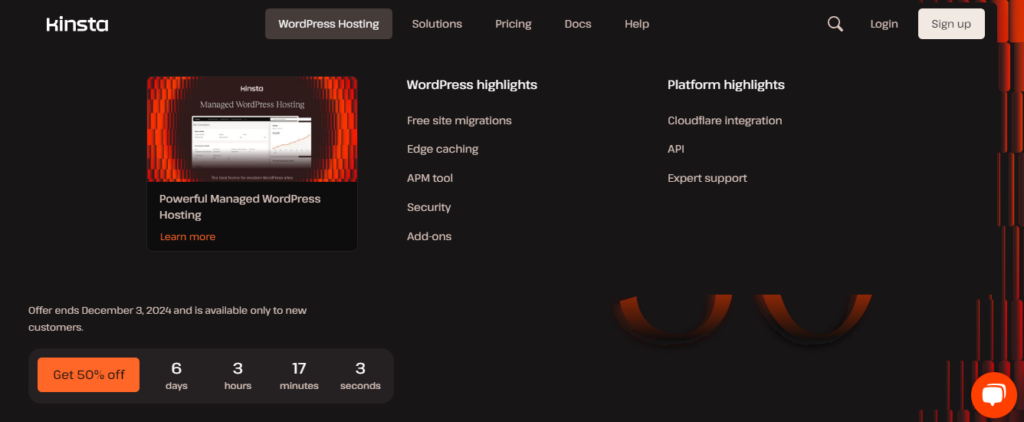Viewport: 1024px width, 422px height.
Task: Expand the Help menu
Action: click(636, 24)
